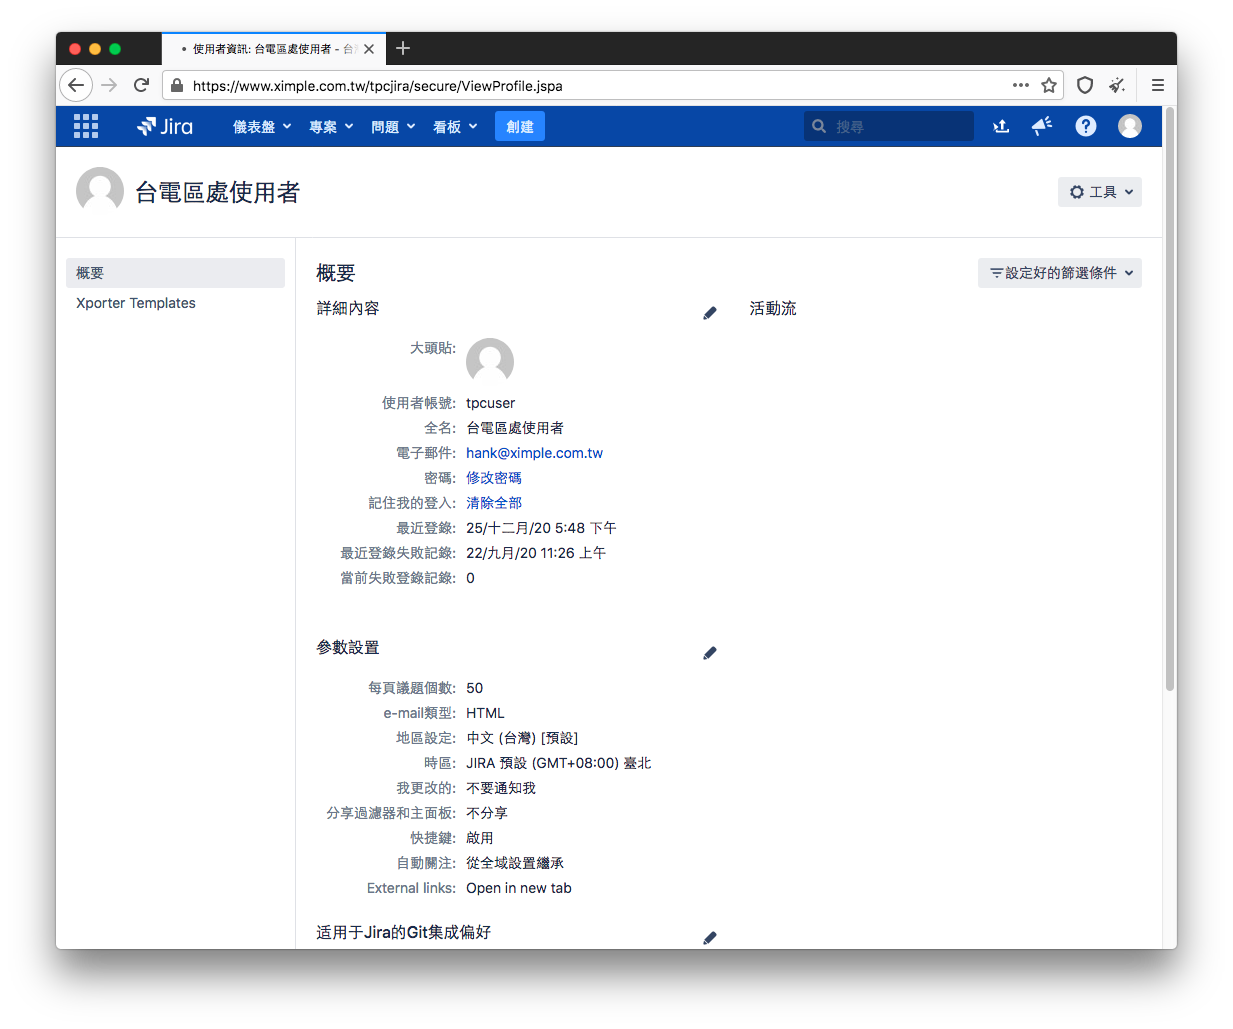Click the 不要通知我 value
Screen dimensions: 1233x1029
point(501,788)
